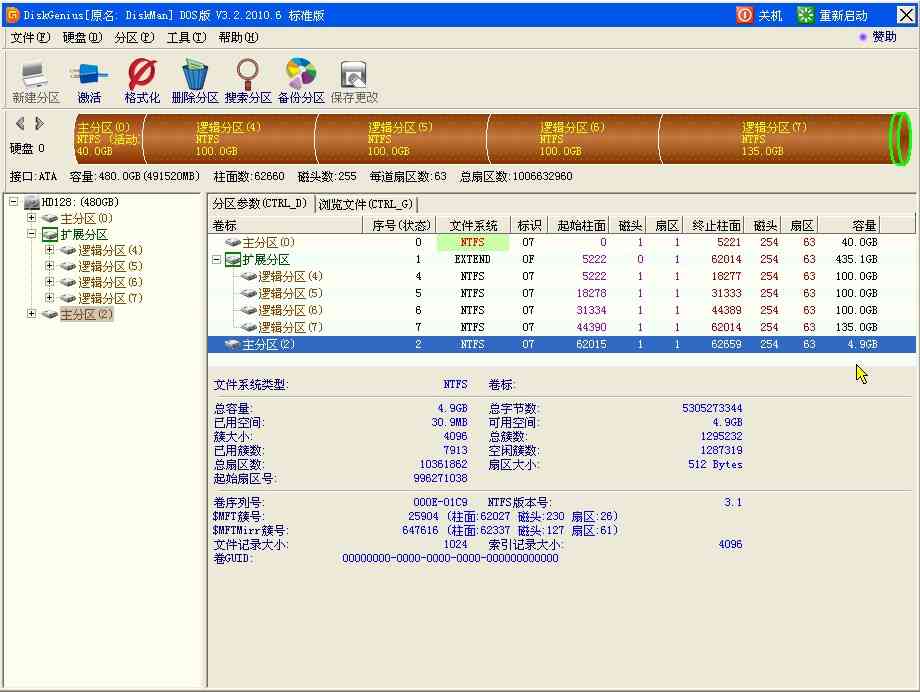This screenshot has height=692, width=920.
Task: Click the 关机 shutdown button label
Action: pos(770,15)
